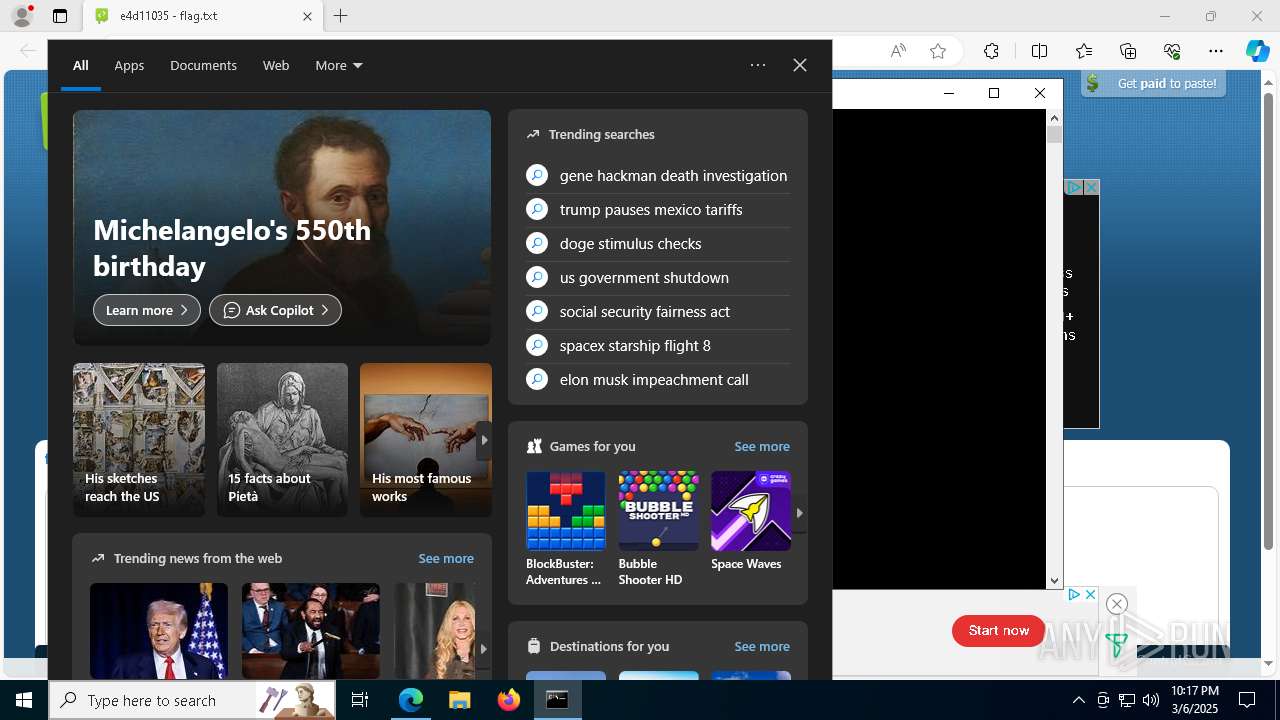This screenshot has height=720, width=1280.
Task: Open the Windows Start menu
Action: [24, 700]
